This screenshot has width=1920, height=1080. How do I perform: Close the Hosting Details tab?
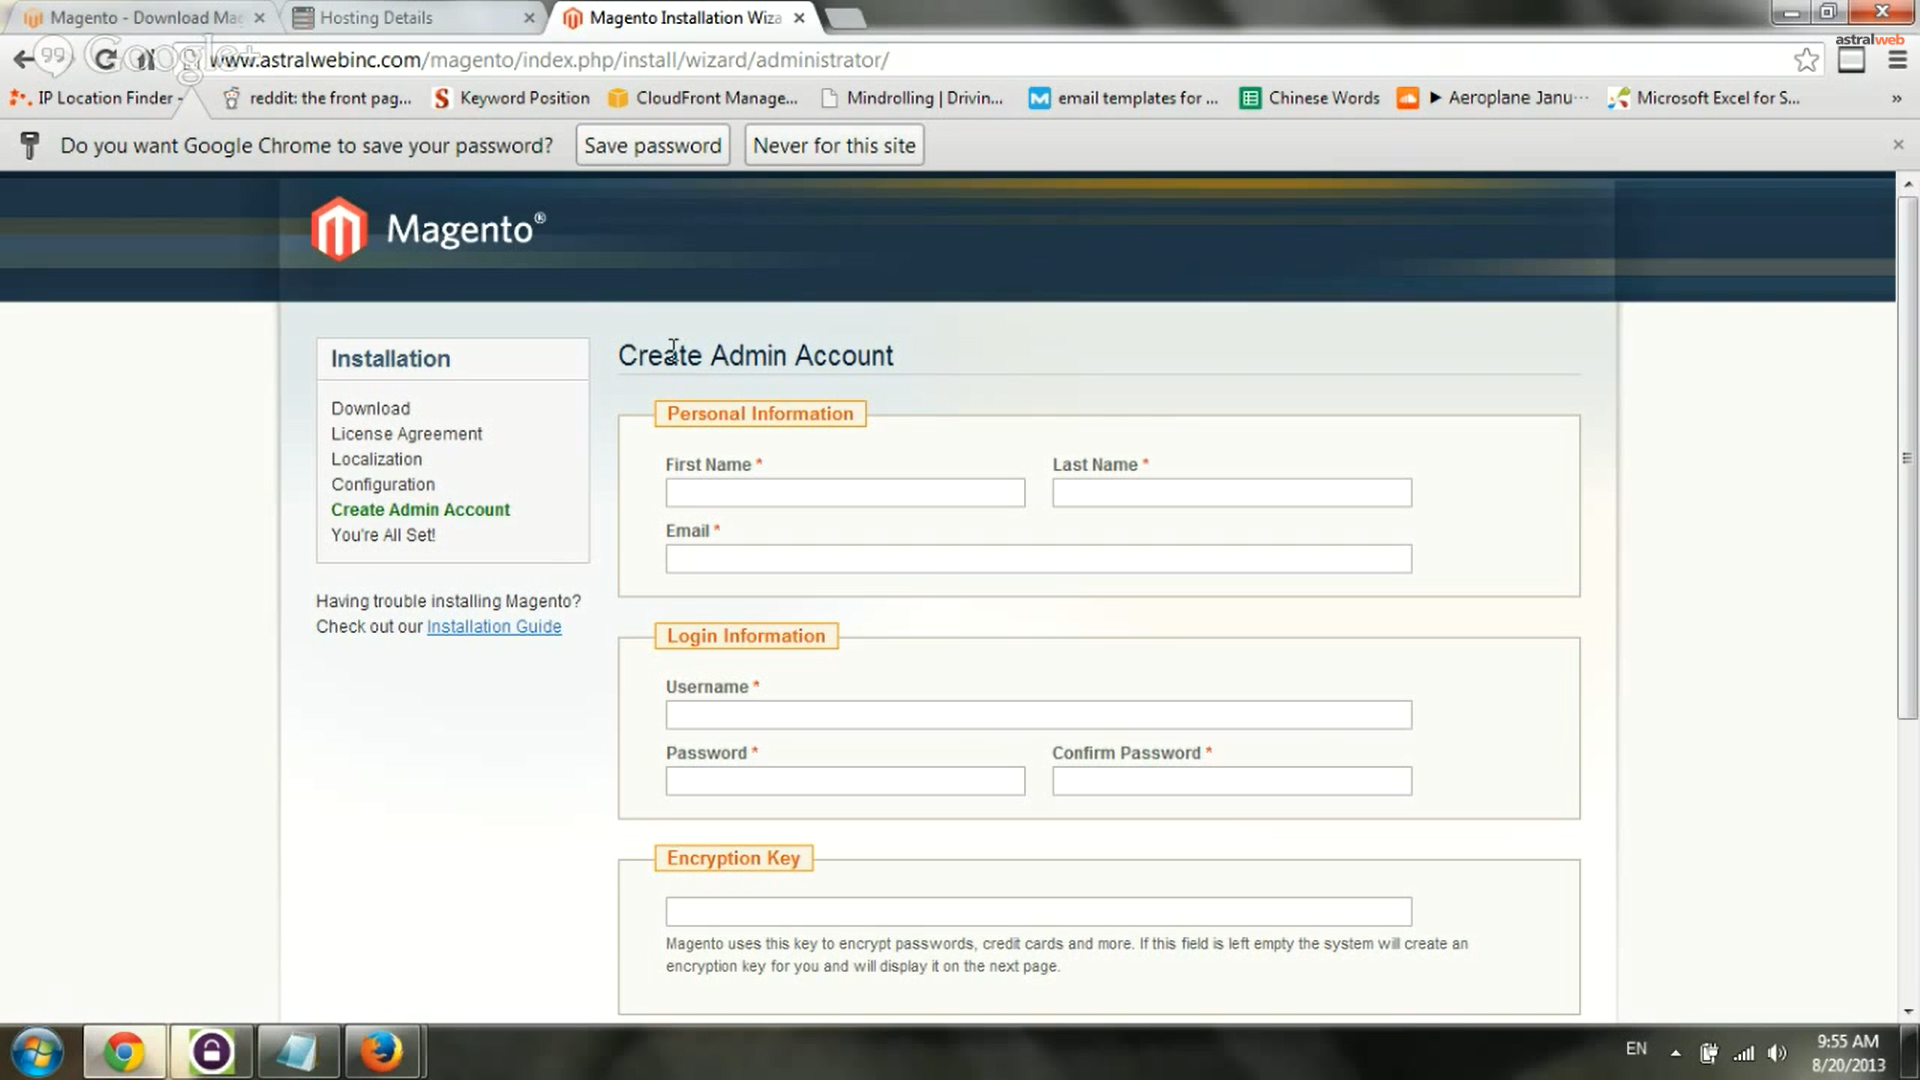pos(529,18)
